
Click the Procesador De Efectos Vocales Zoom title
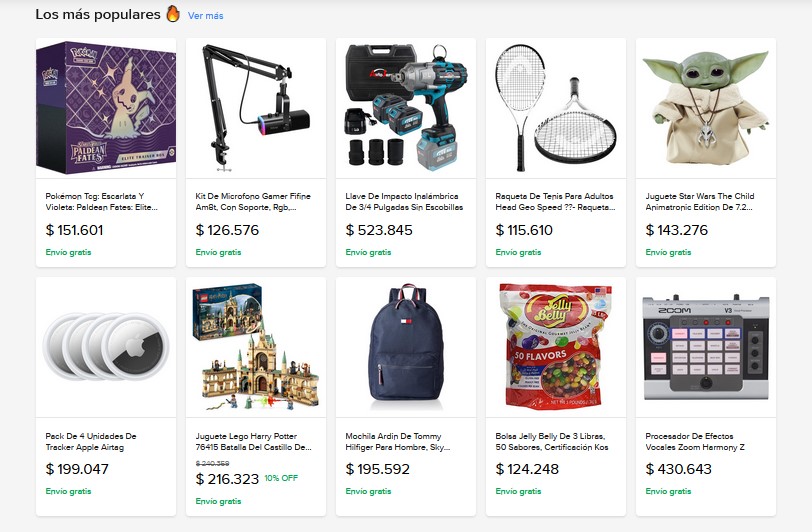click(x=695, y=441)
